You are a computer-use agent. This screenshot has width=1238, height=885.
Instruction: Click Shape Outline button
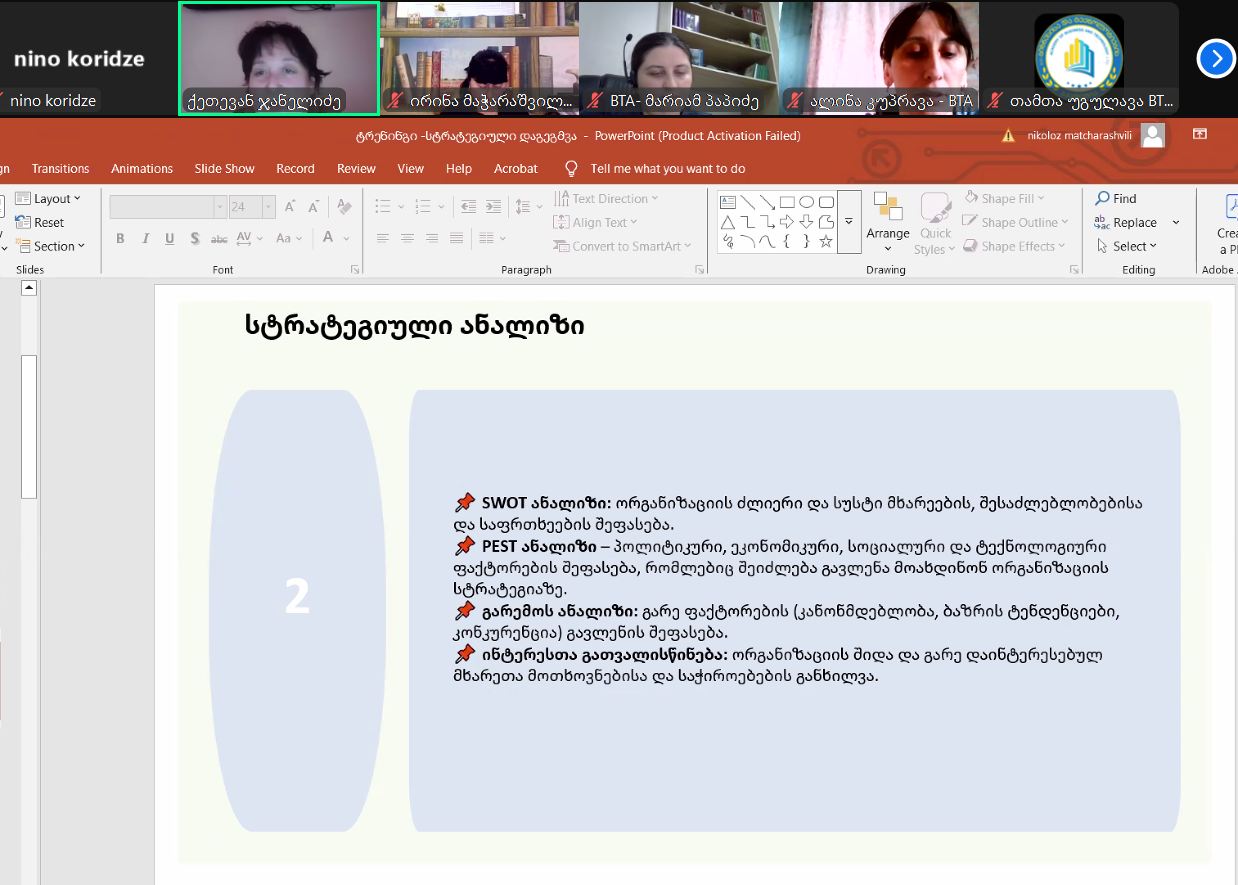(x=1015, y=222)
